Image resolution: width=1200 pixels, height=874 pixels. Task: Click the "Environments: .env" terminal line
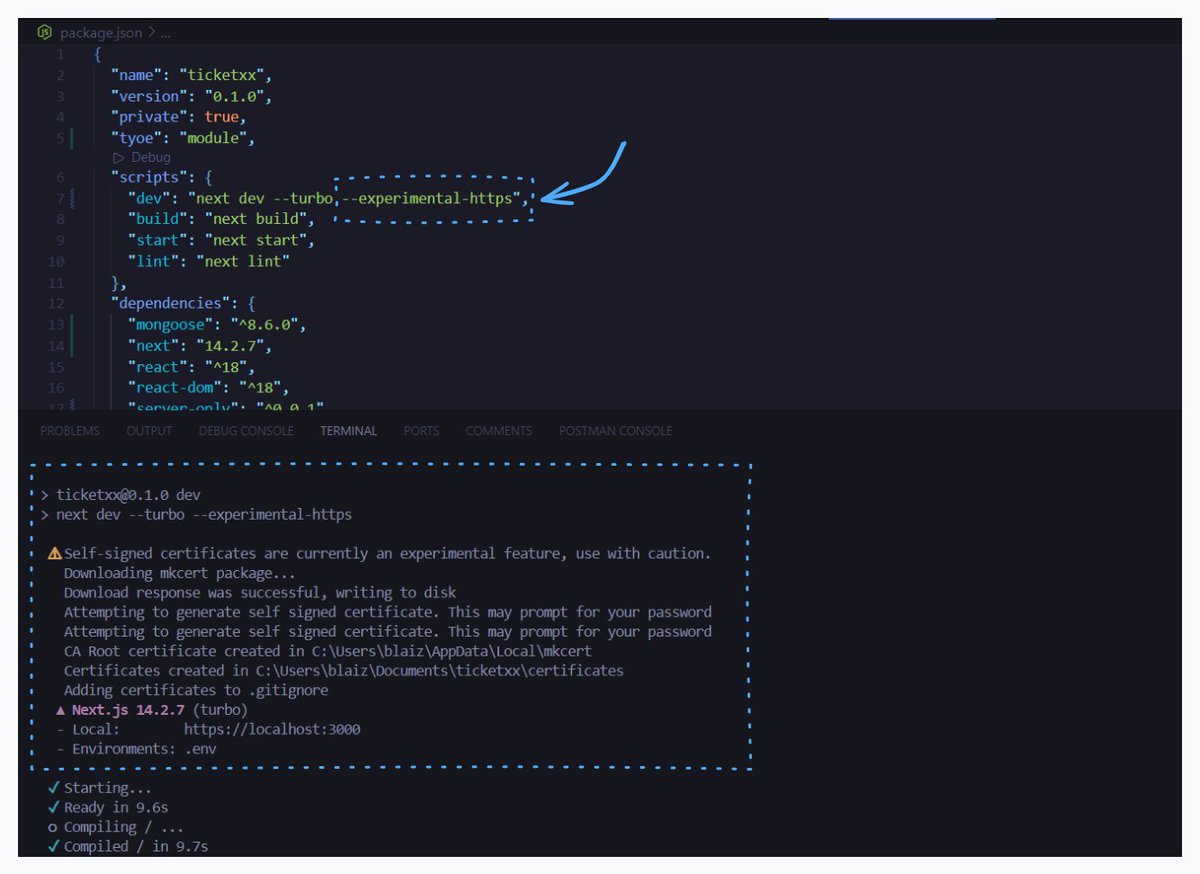pyautogui.click(x=137, y=749)
